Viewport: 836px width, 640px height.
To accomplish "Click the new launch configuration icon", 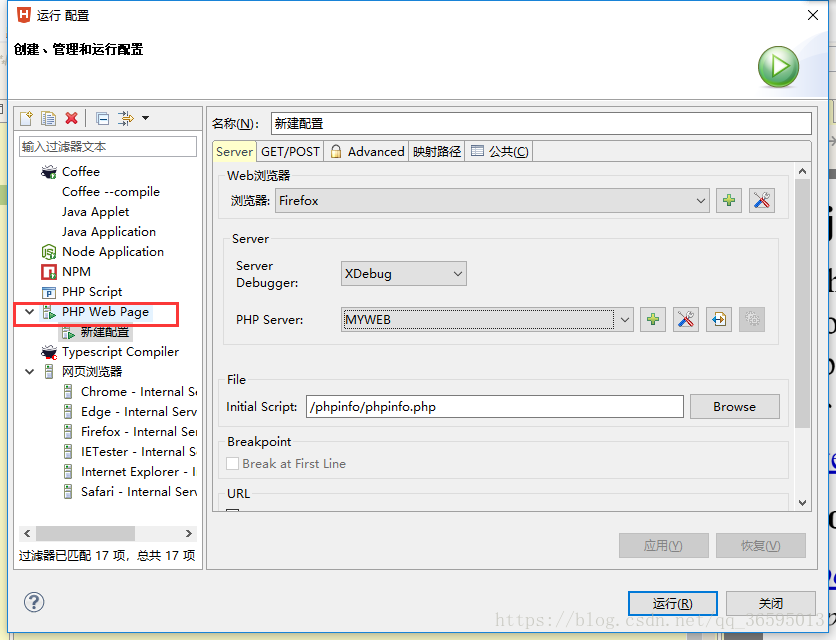I will pos(26,118).
